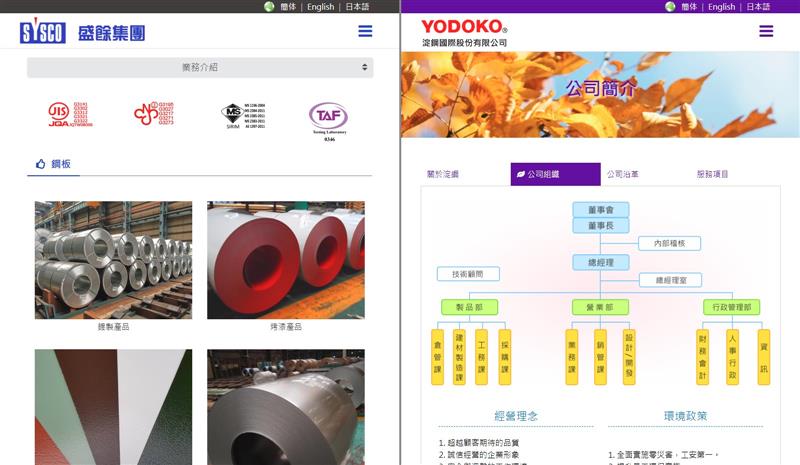This screenshot has width=800, height=465.
Task: Switch to 簡体 on the YODOKO page
Action: point(689,7)
